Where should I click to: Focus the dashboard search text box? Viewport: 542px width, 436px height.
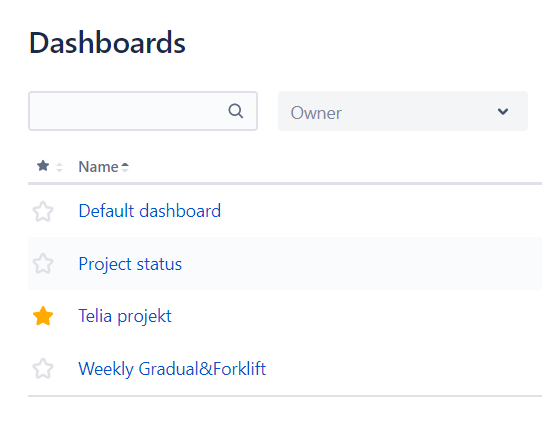click(143, 111)
